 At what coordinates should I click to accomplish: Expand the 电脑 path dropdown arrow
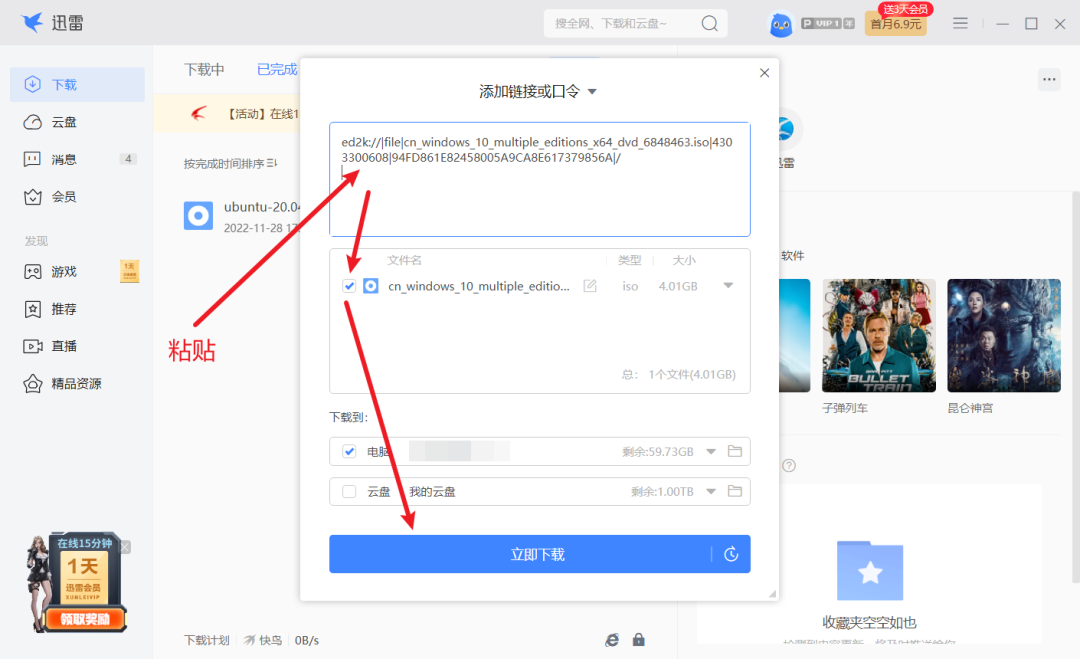coord(712,452)
